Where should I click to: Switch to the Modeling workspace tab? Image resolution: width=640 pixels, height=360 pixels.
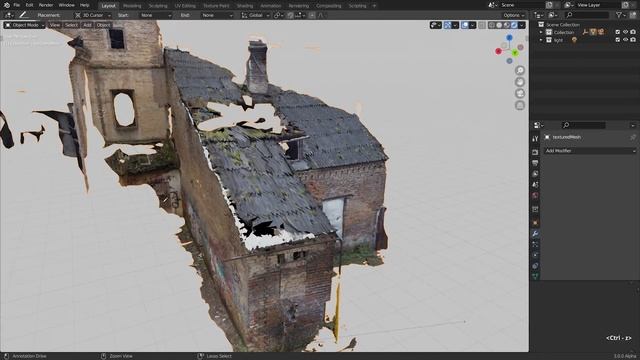(132, 6)
